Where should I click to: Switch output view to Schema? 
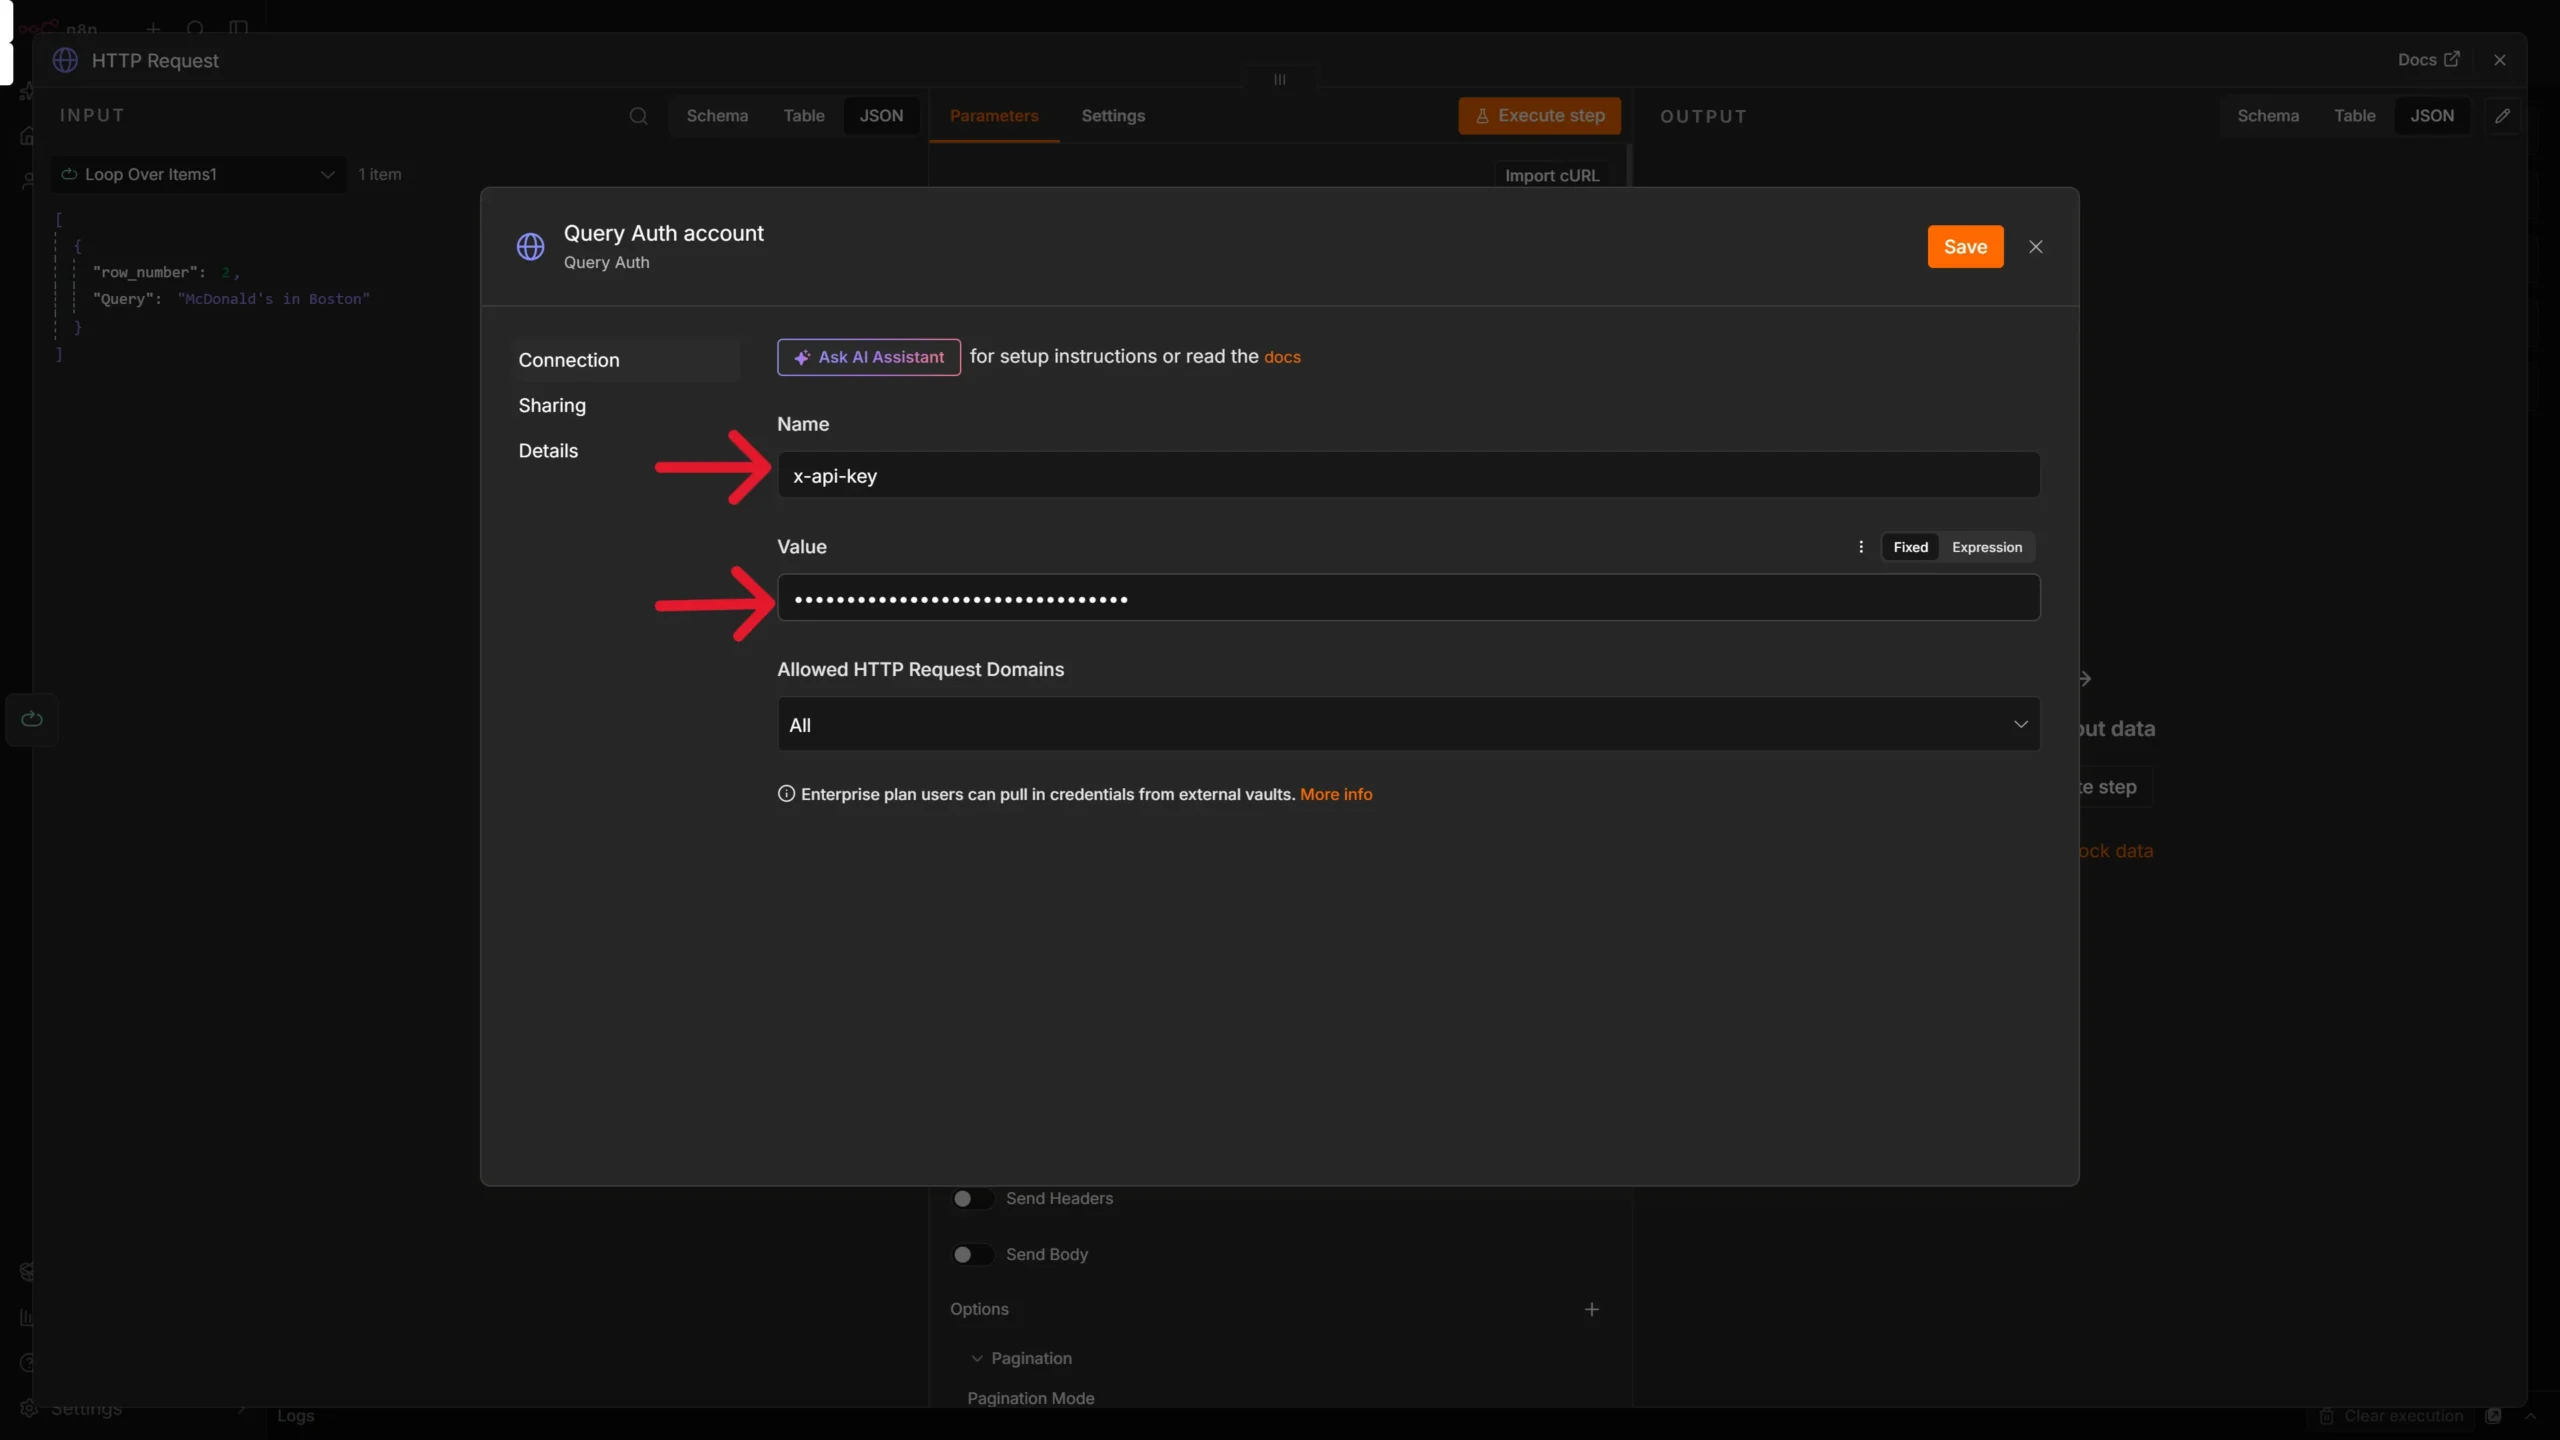(x=2268, y=116)
